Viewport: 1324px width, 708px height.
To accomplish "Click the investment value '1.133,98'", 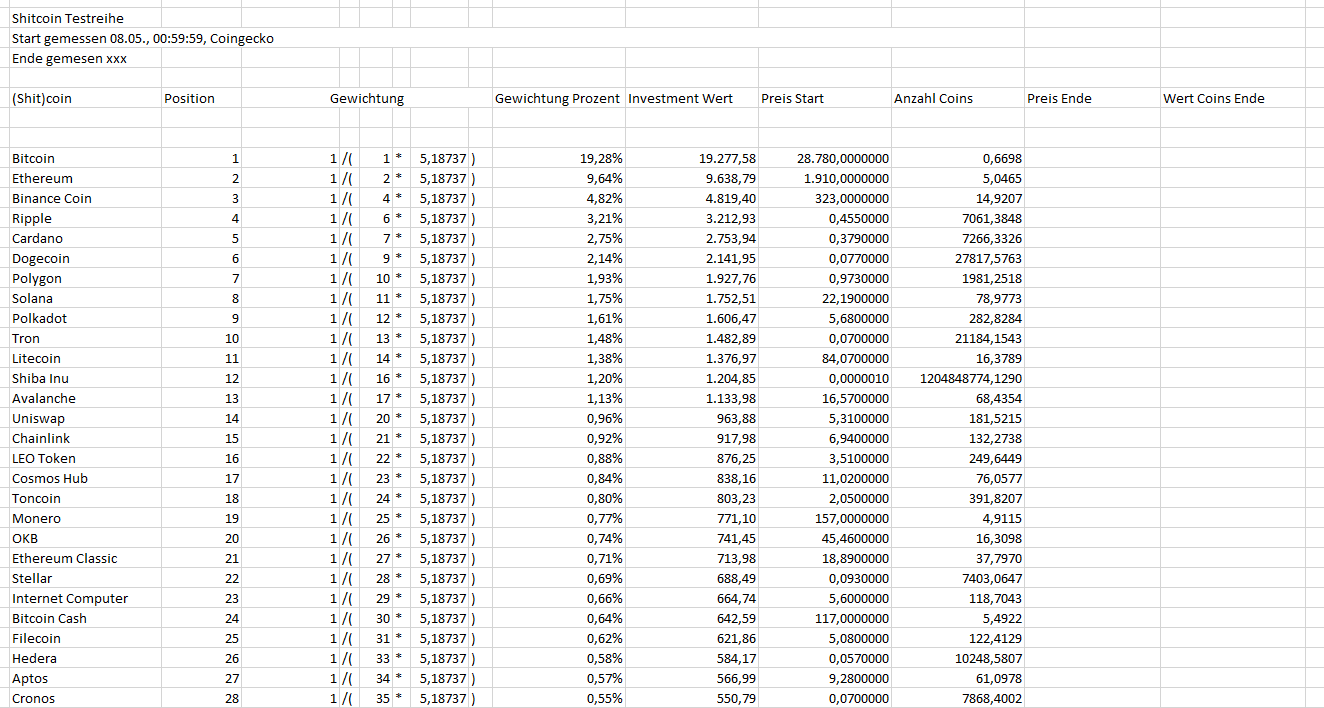I will click(x=691, y=398).
